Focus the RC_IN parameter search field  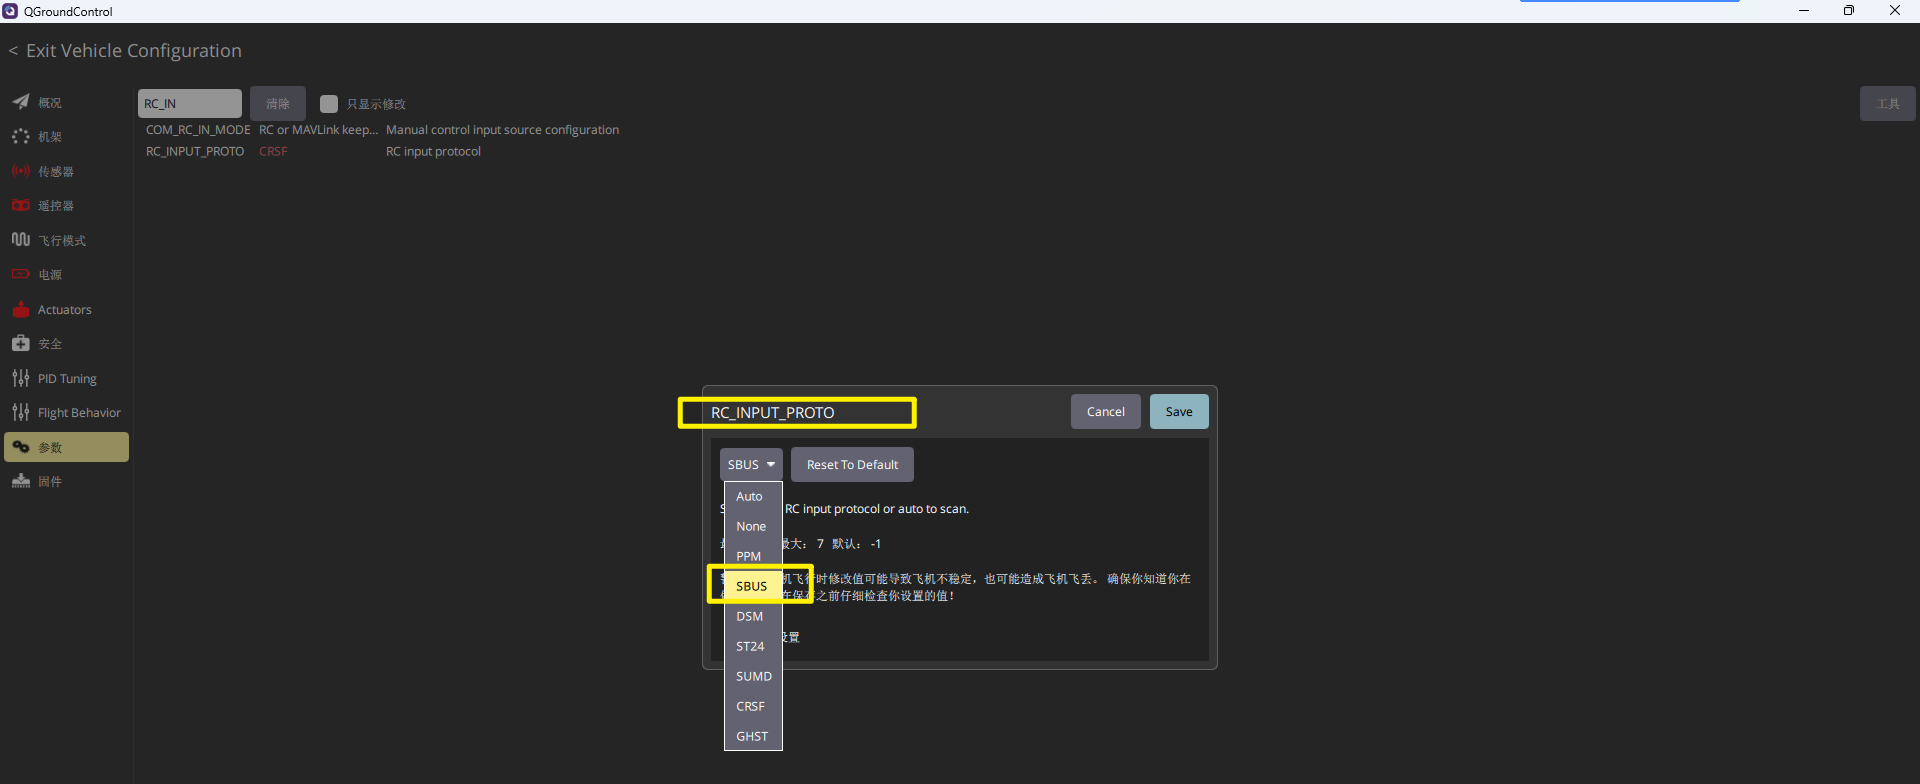click(190, 104)
